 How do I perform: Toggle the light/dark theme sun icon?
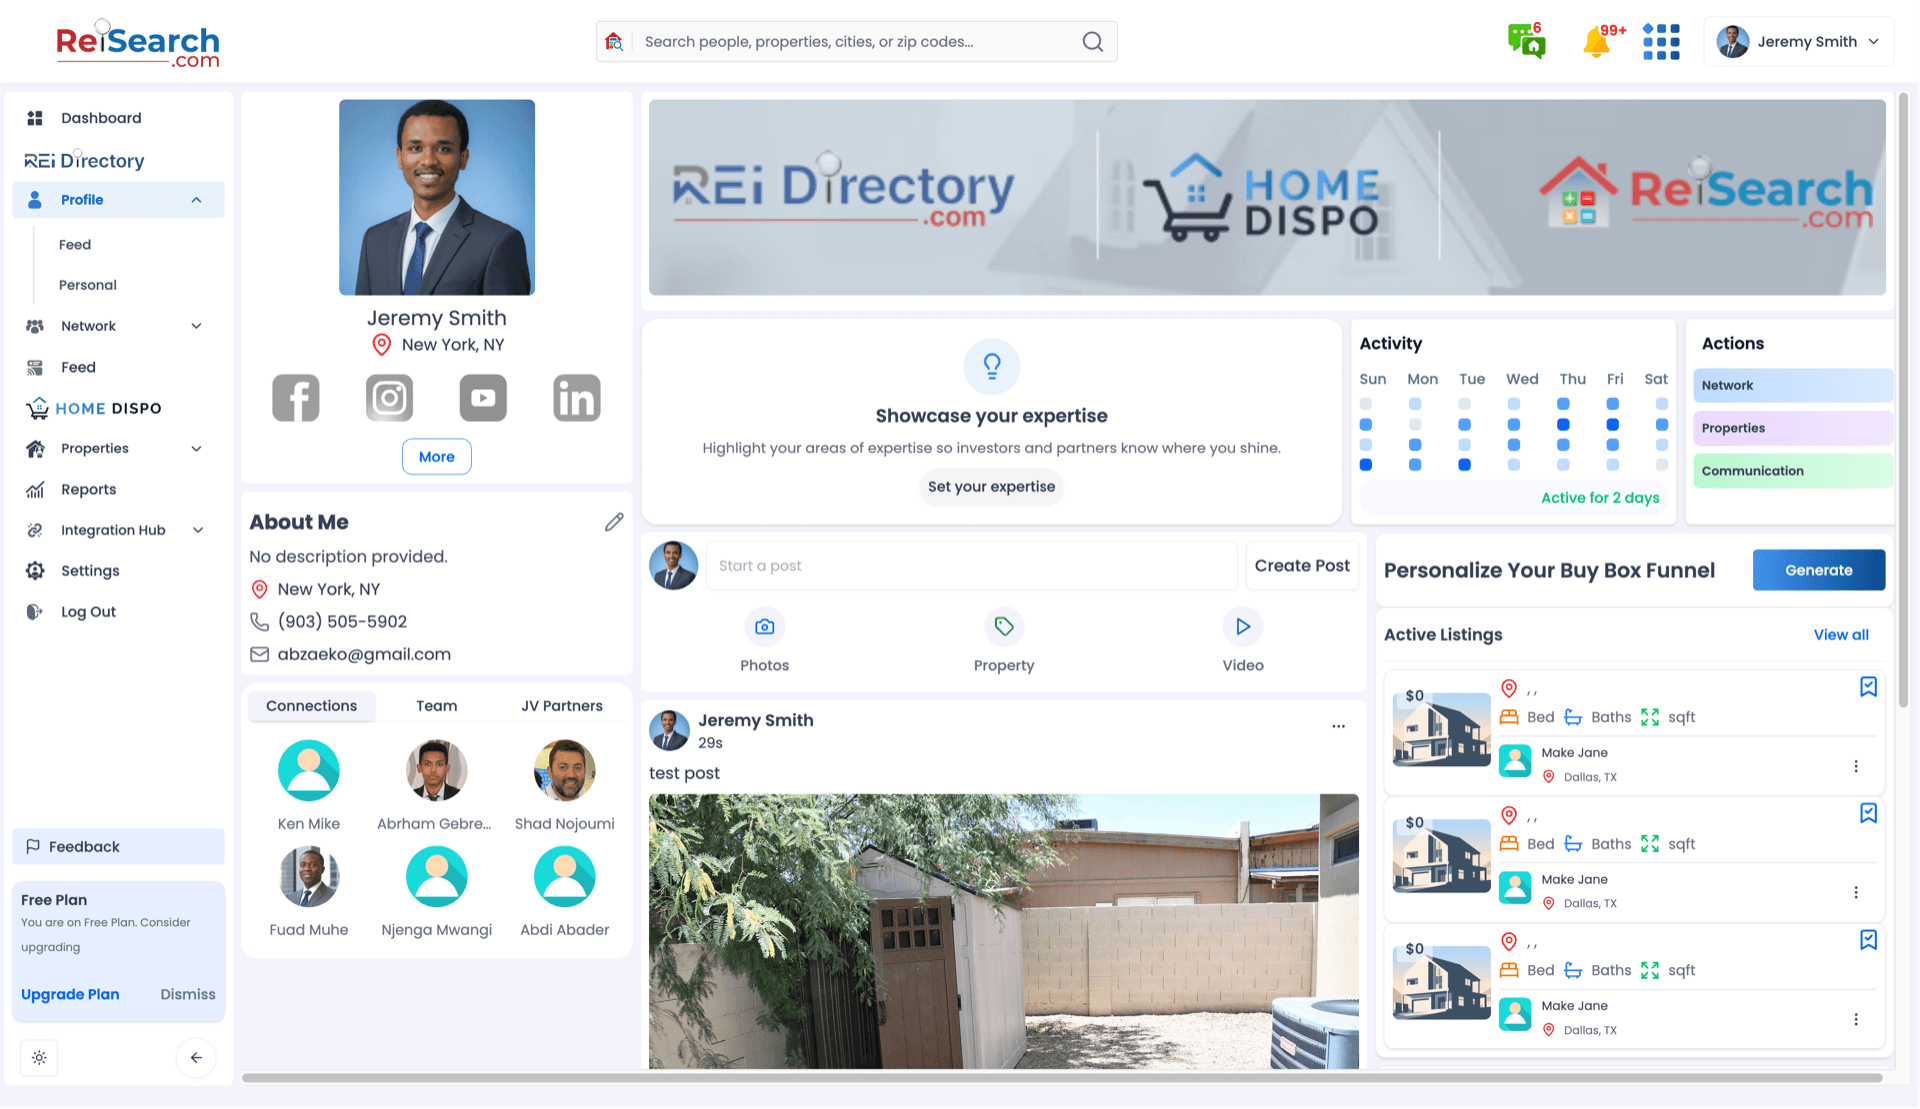tap(39, 1058)
